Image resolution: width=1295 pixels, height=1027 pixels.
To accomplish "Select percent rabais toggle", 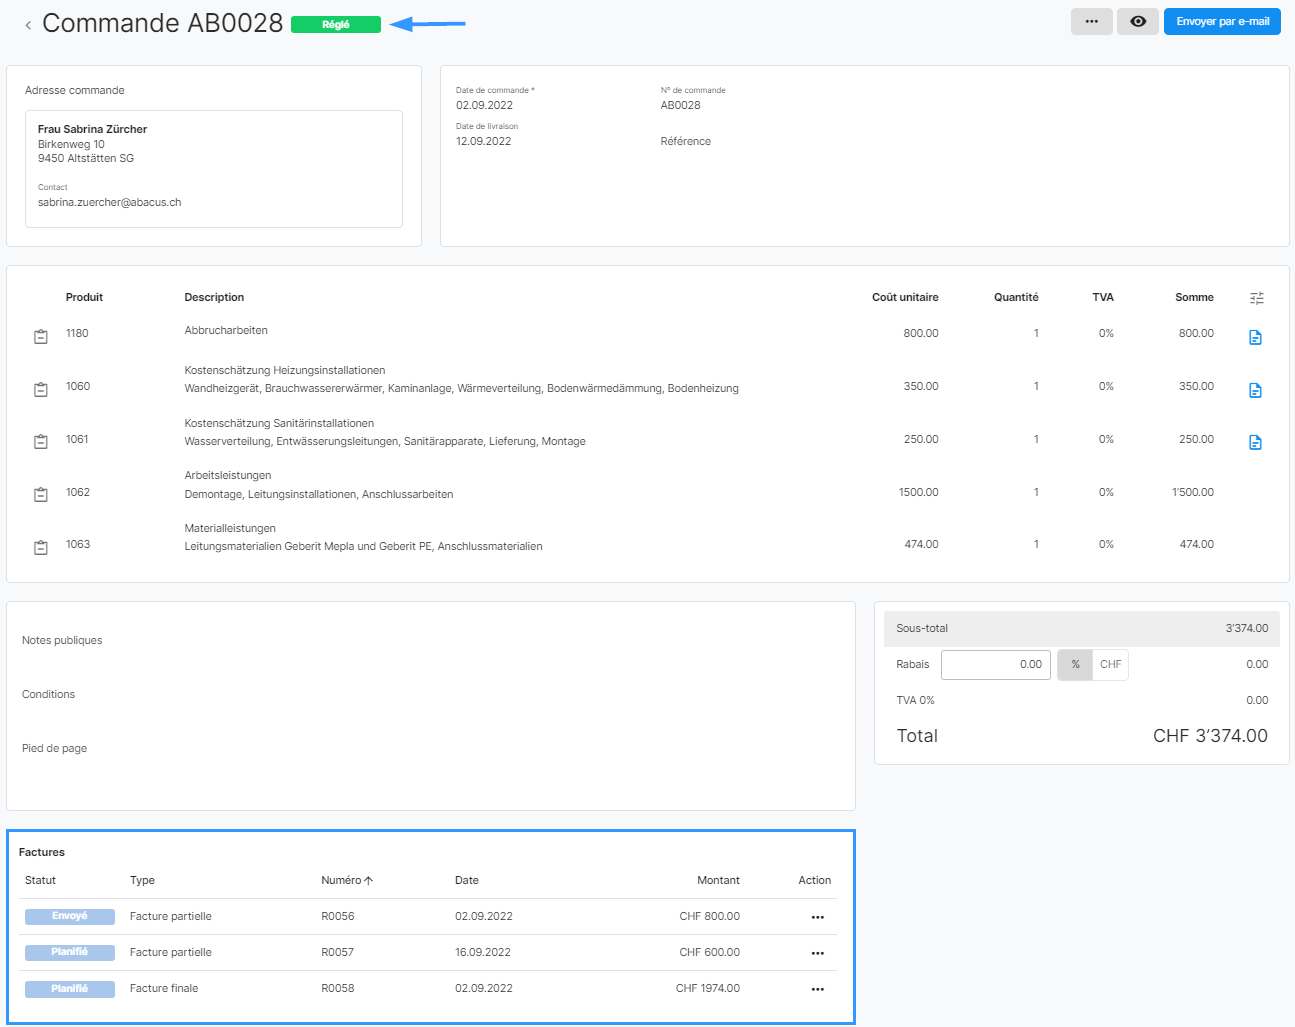I will coord(1075,665).
